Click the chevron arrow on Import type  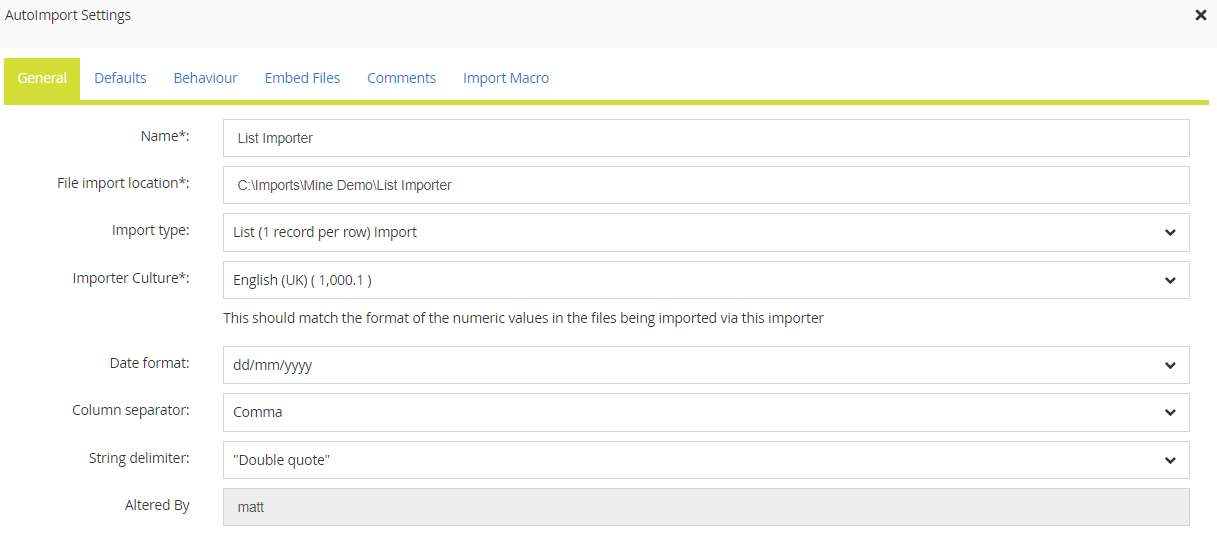[1170, 232]
